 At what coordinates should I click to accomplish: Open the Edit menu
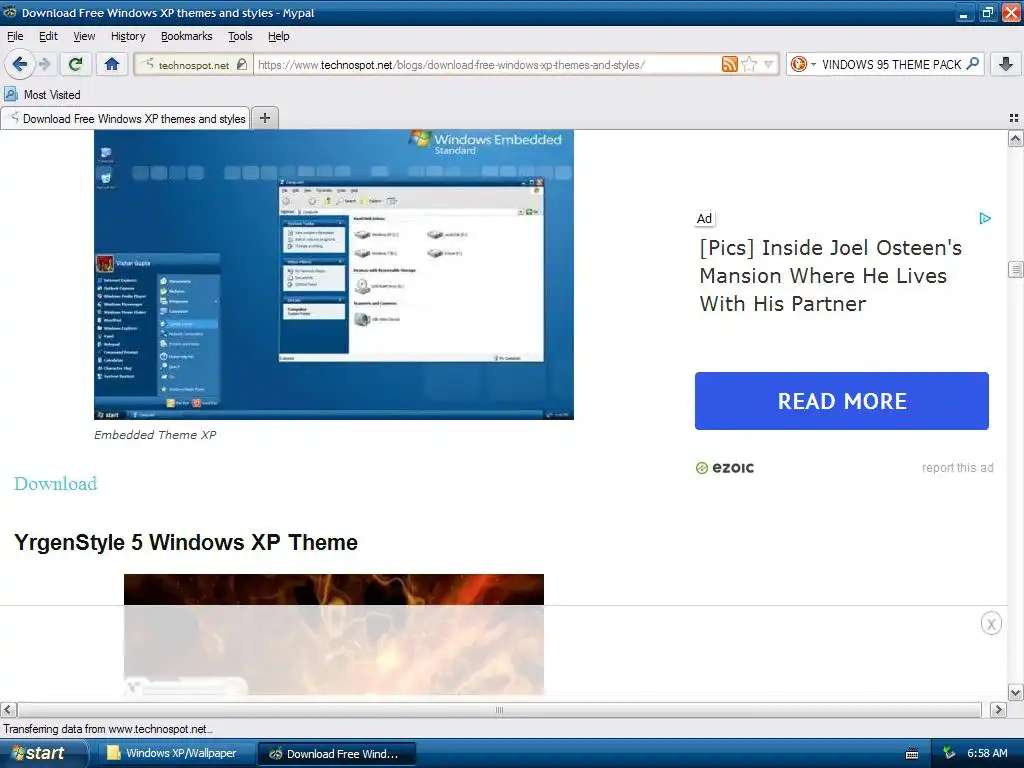tap(48, 36)
